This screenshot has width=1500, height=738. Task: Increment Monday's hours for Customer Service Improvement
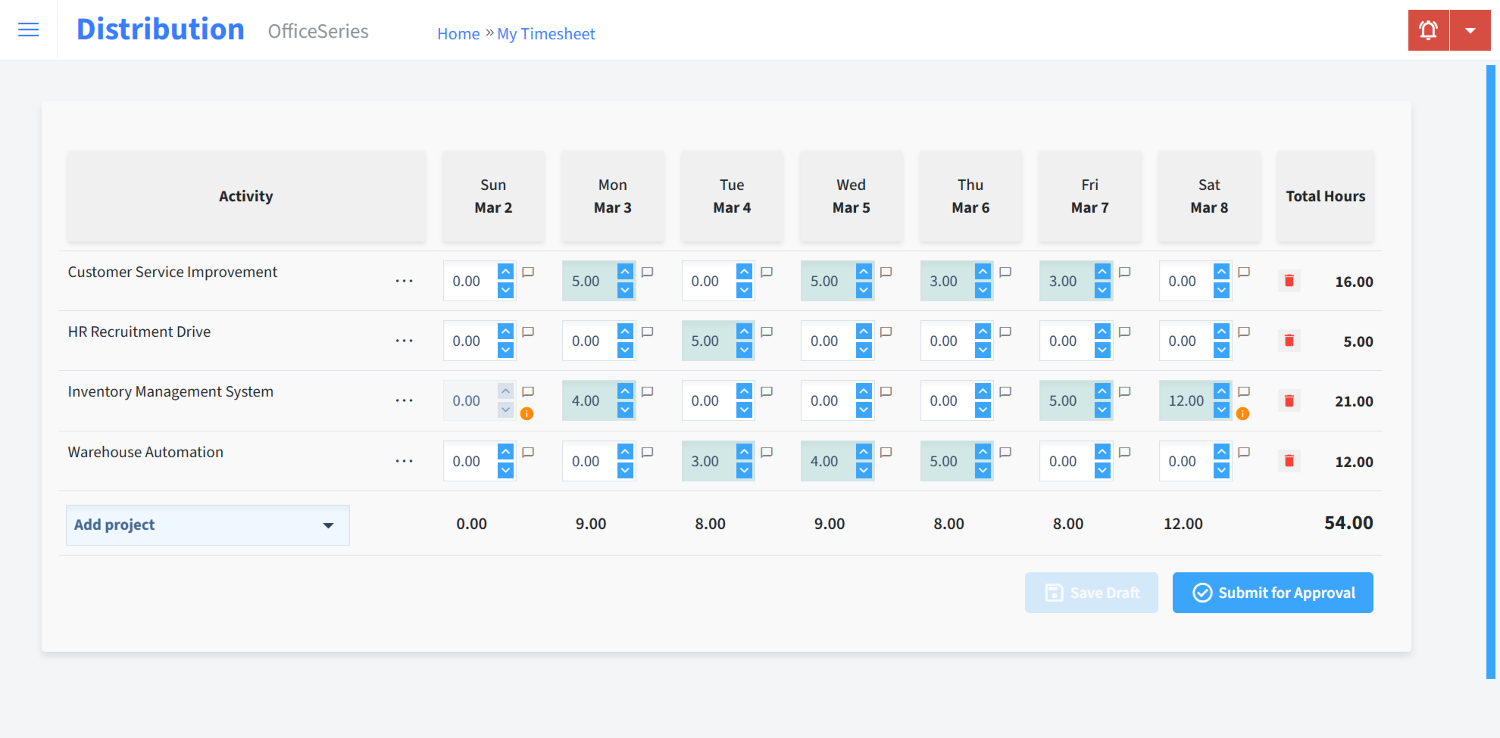click(624, 272)
